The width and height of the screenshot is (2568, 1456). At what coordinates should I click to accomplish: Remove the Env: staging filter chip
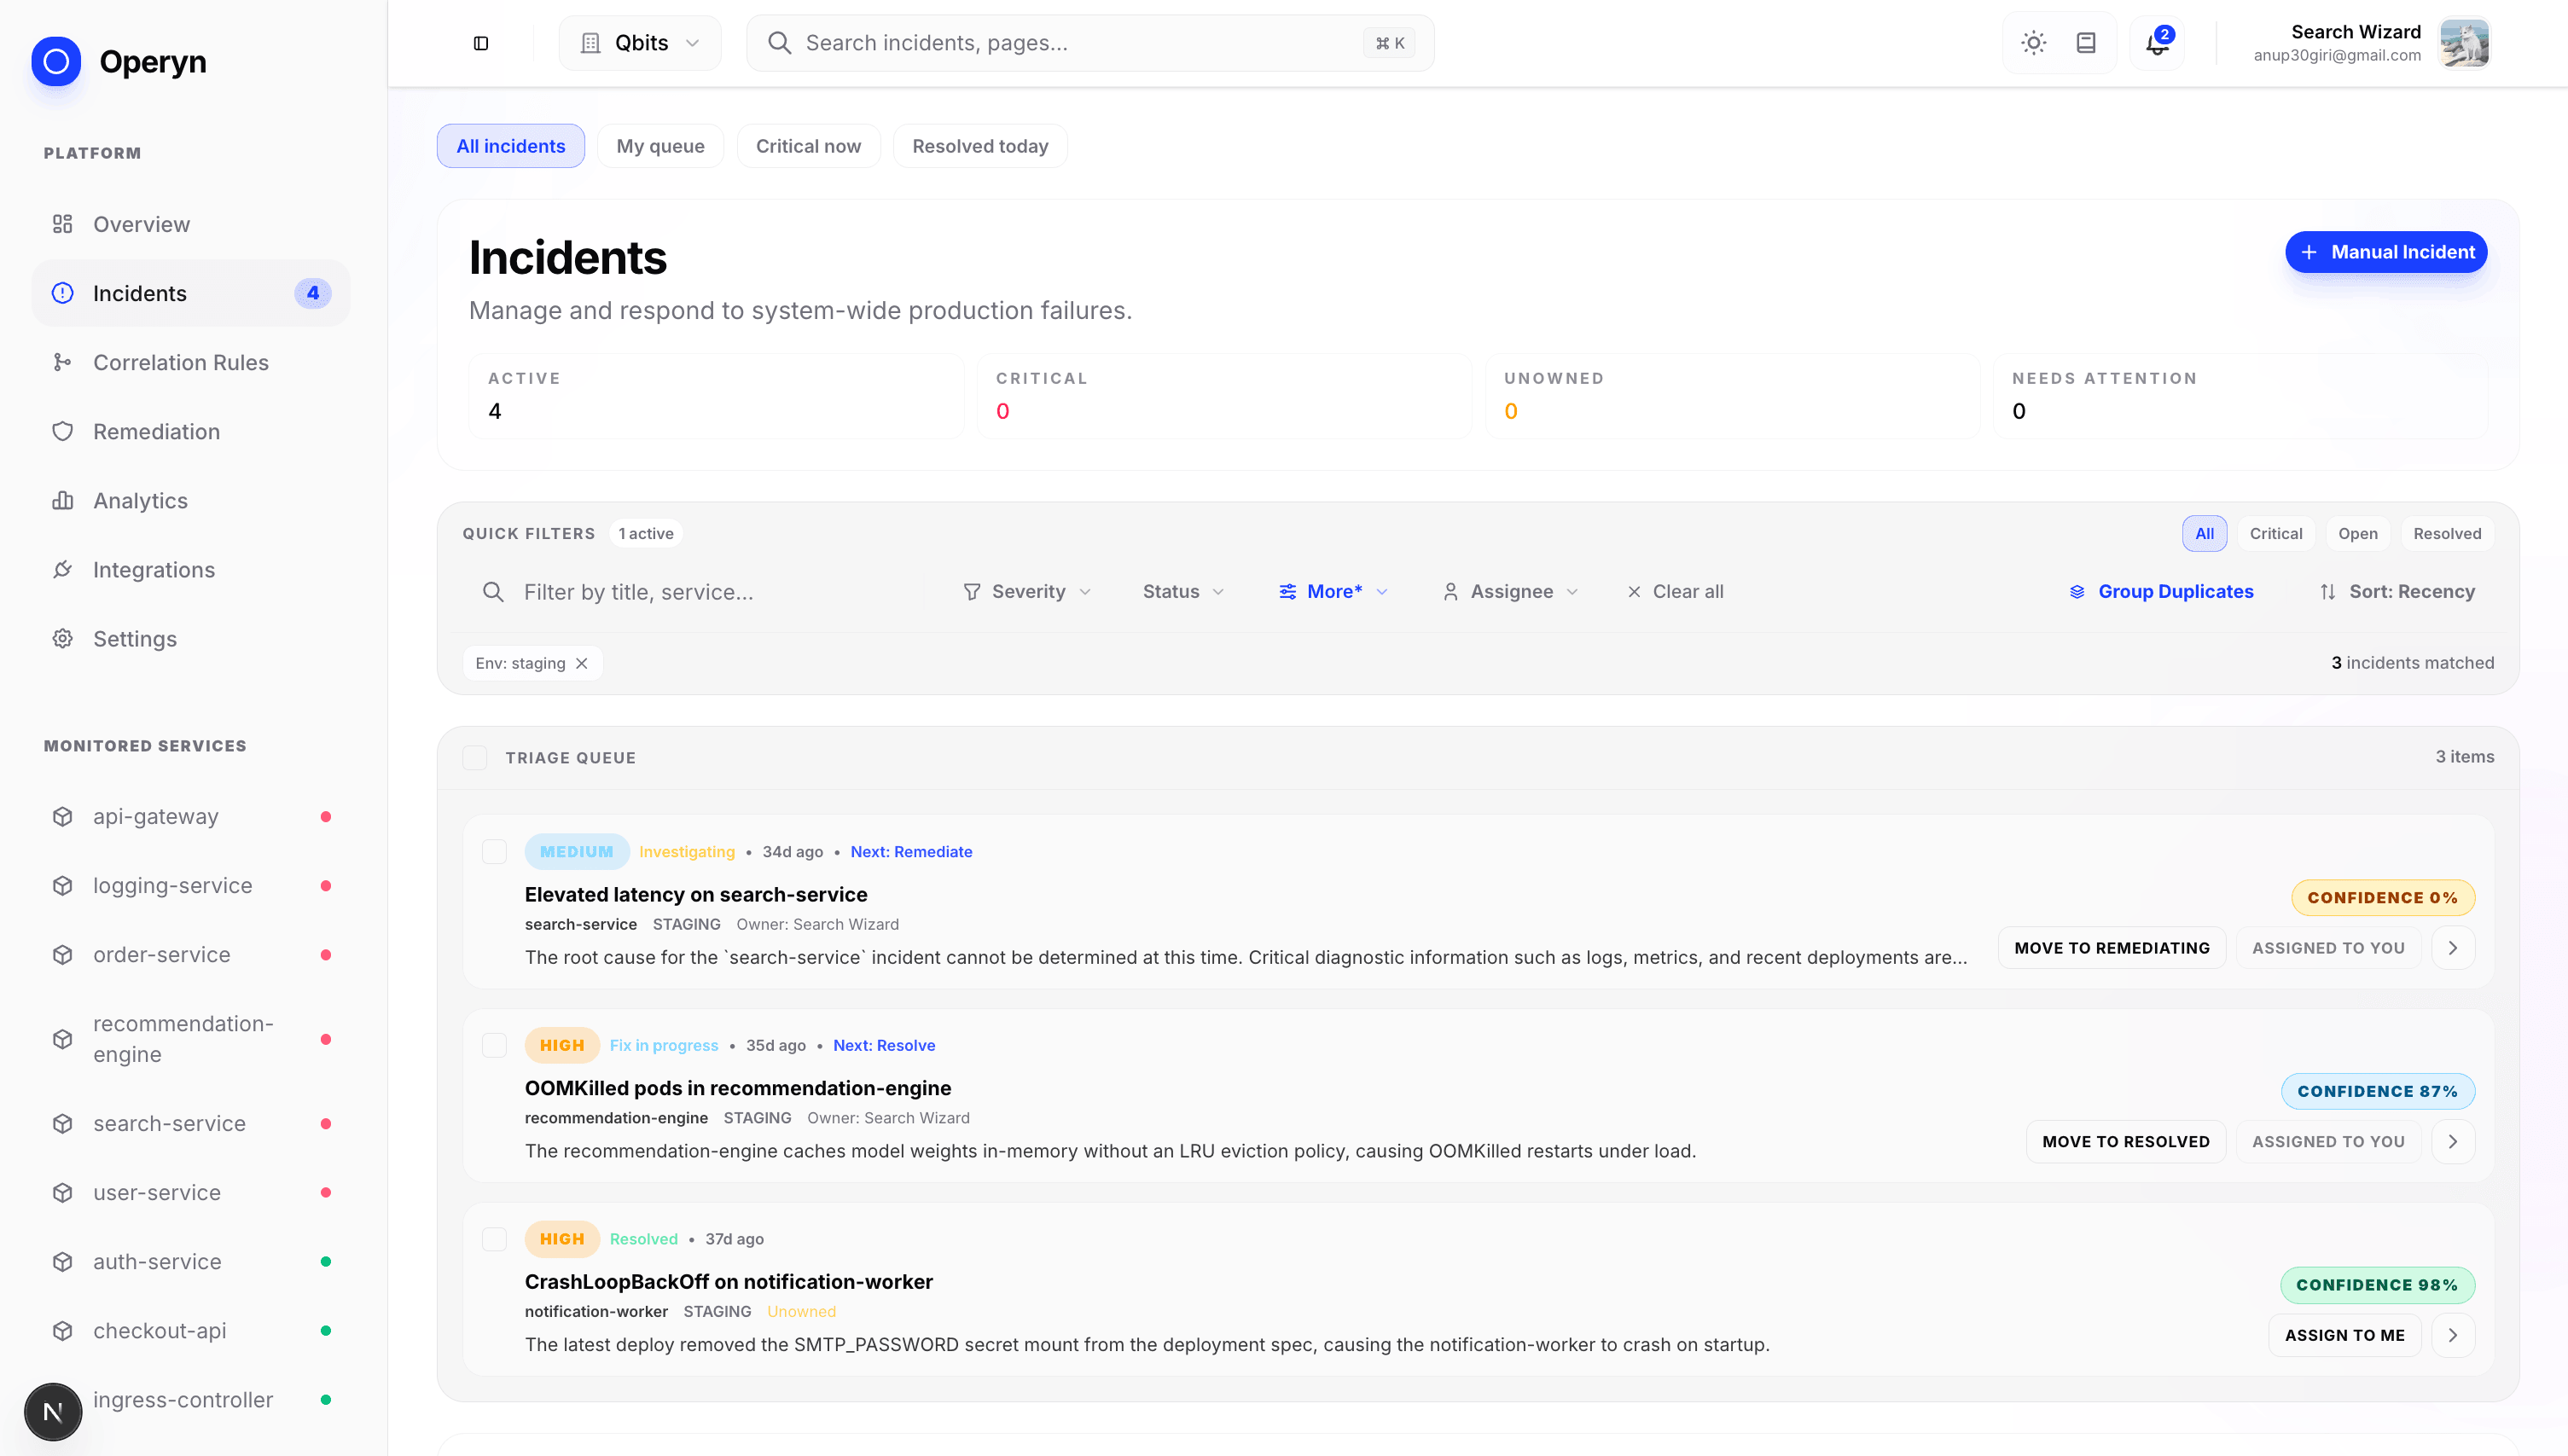coord(583,663)
